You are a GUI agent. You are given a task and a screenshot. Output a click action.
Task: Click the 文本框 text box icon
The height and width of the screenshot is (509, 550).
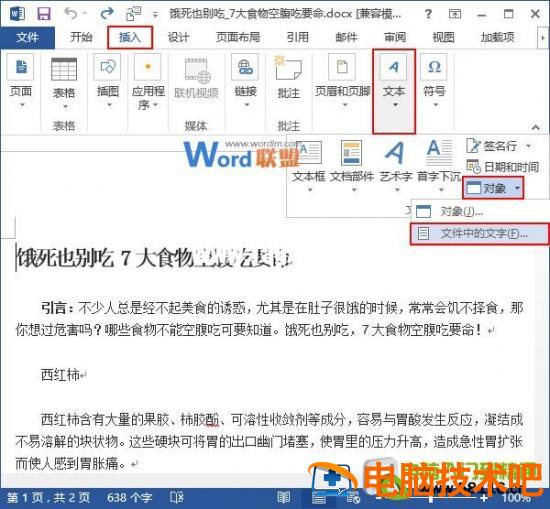coord(309,153)
